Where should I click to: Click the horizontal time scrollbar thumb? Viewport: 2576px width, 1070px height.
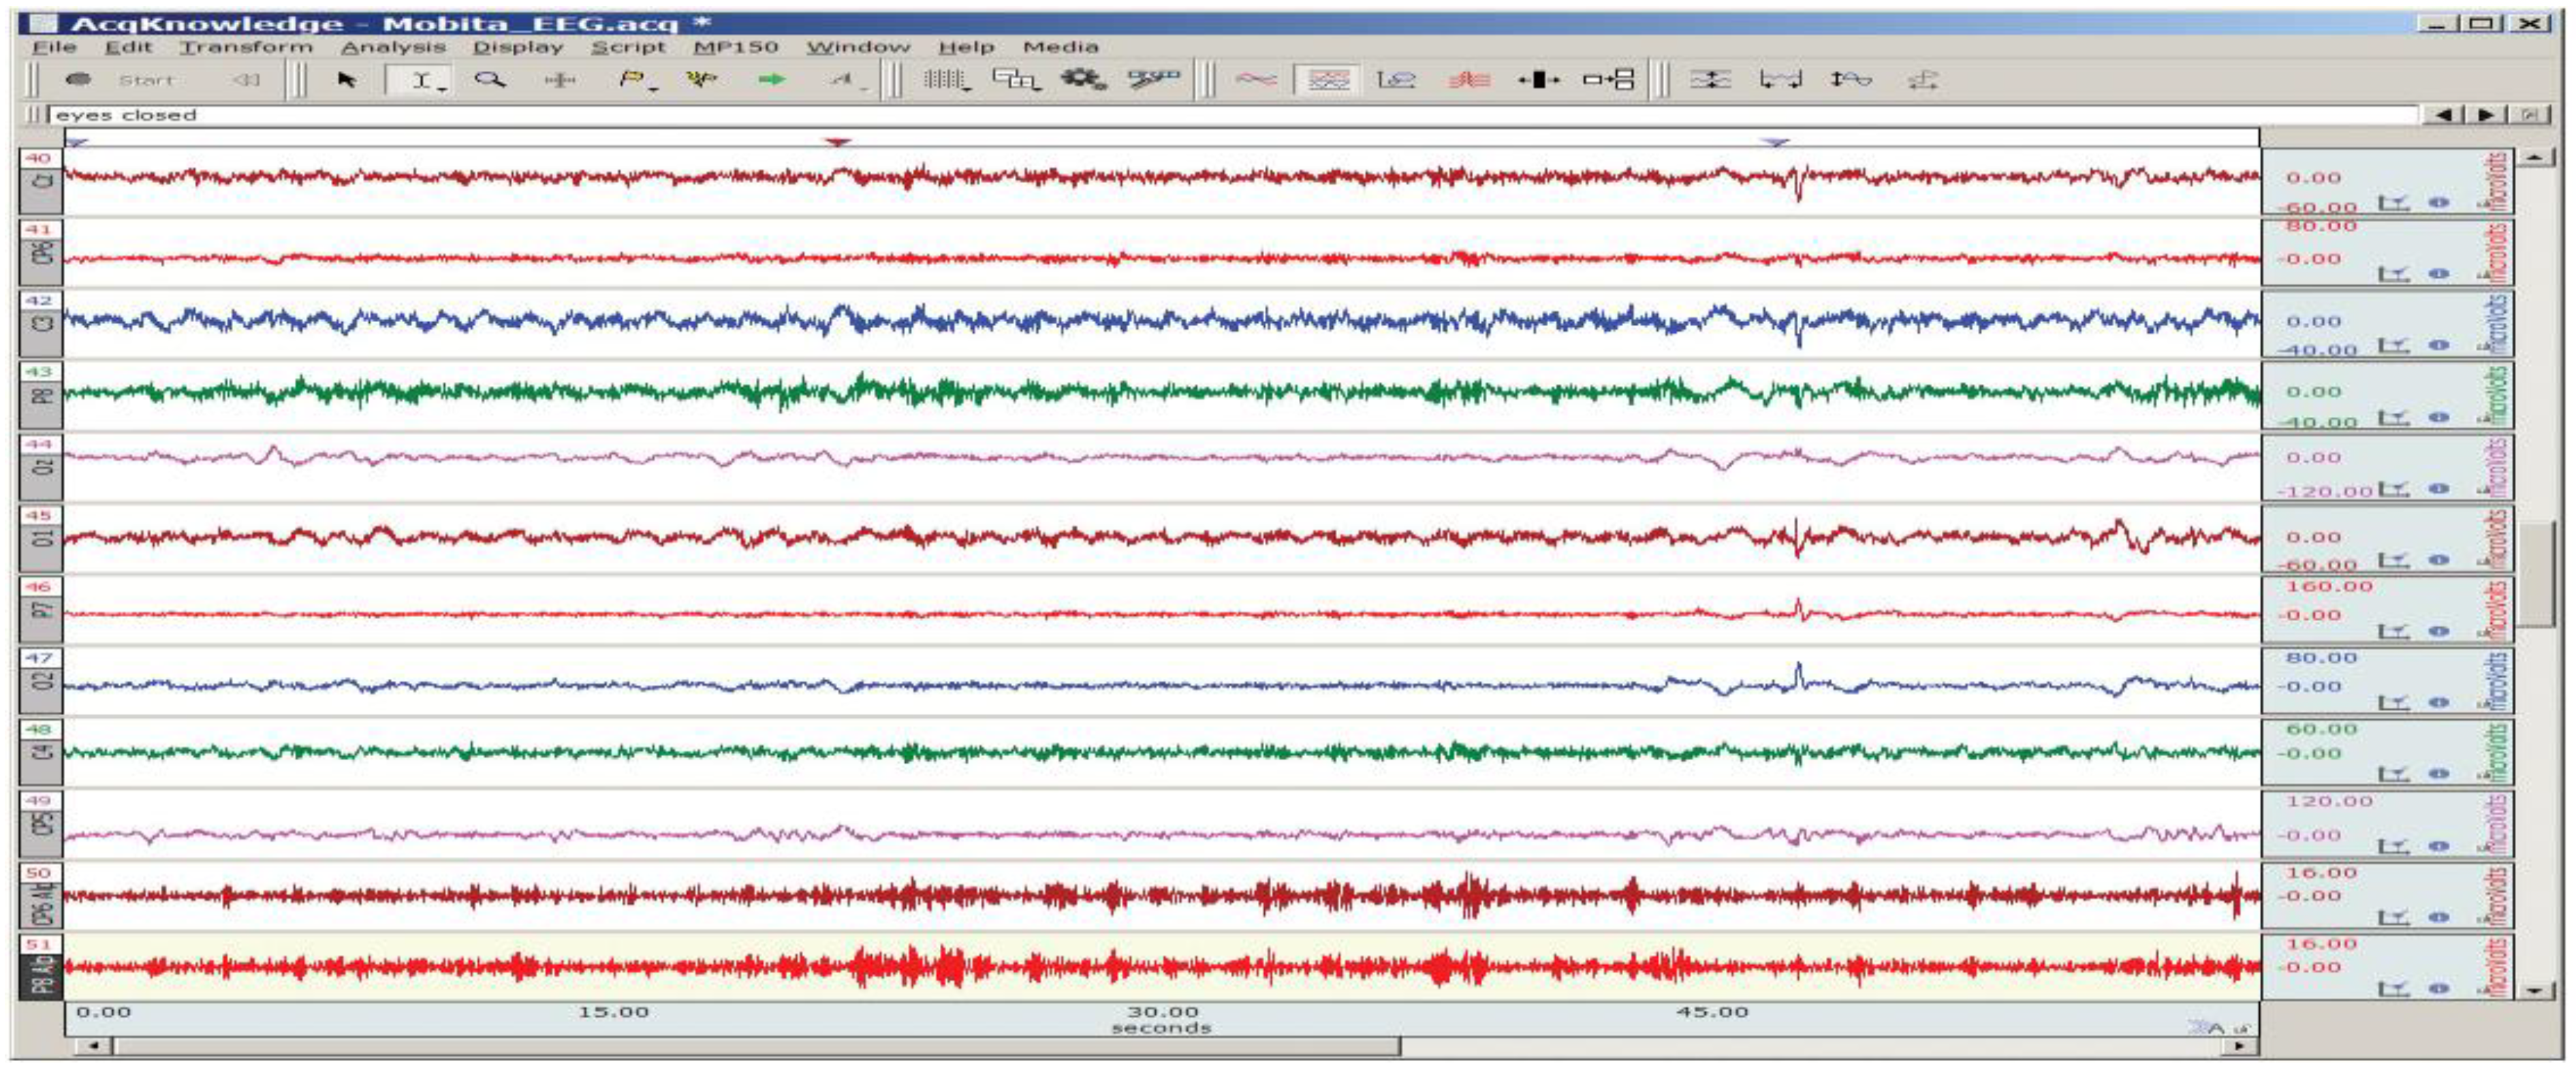click(x=756, y=1046)
